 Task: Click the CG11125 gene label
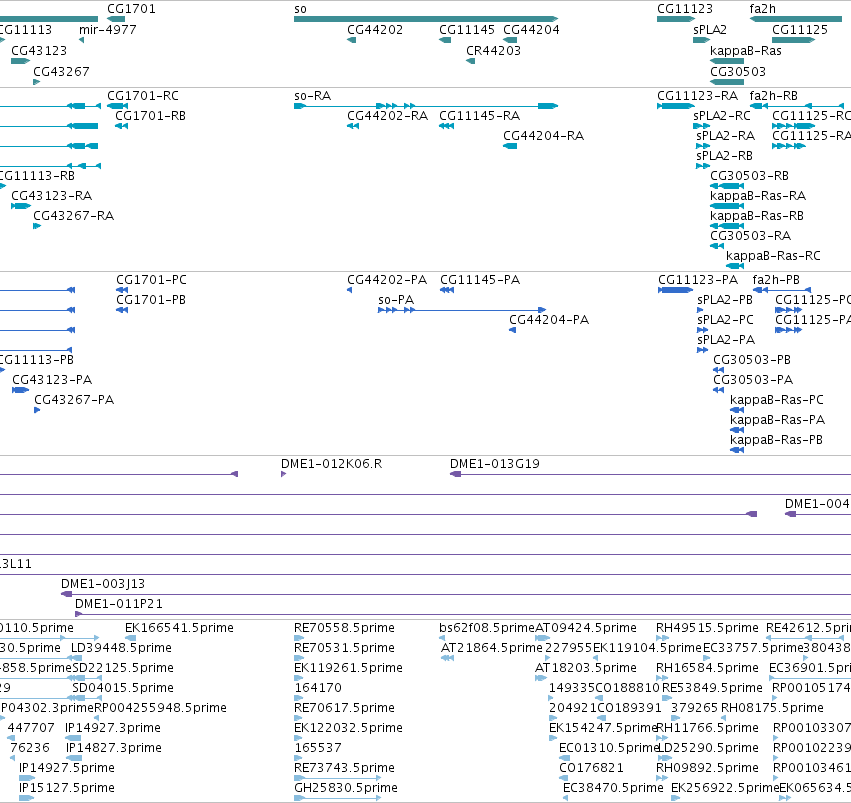point(799,30)
